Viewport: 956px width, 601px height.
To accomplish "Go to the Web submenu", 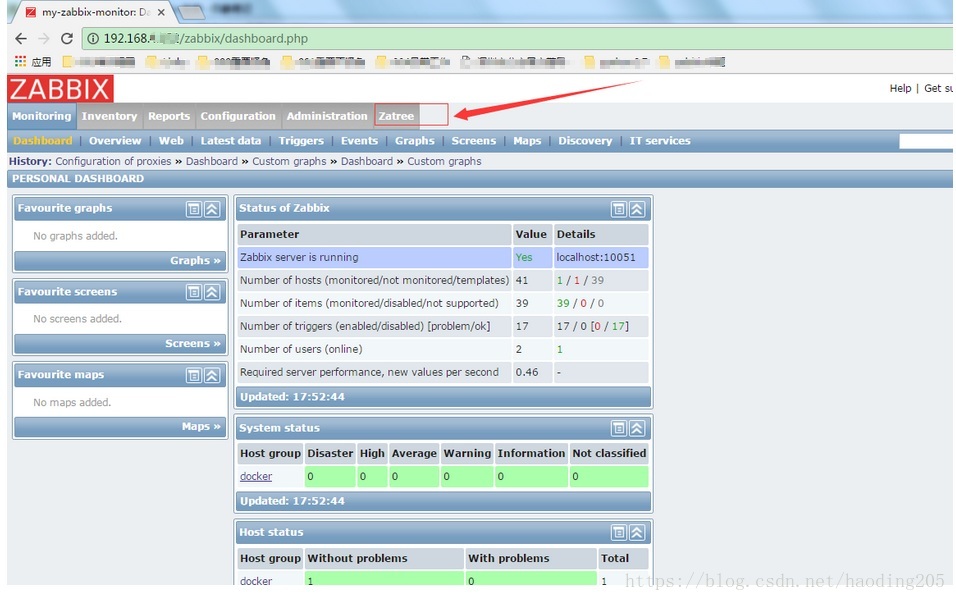I will (x=171, y=141).
